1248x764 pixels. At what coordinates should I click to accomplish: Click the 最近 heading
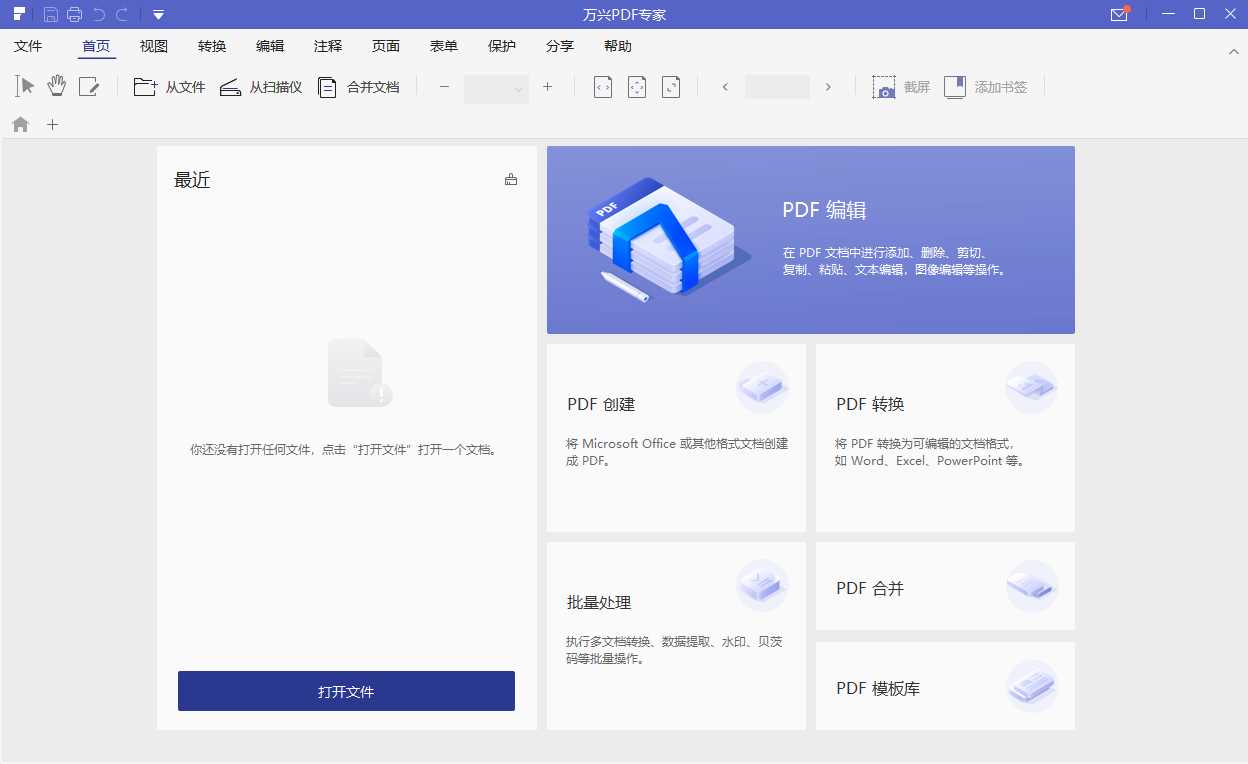[192, 180]
